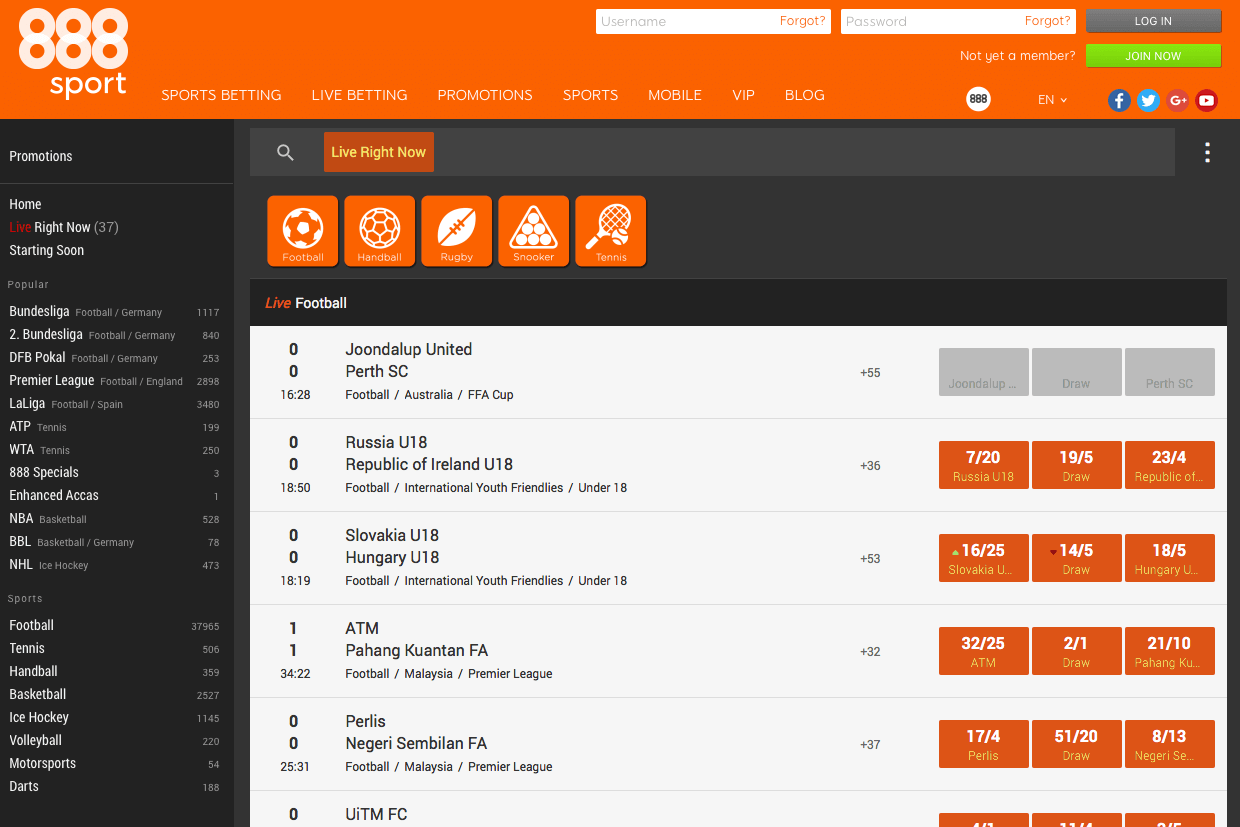Click the search magnifier icon
This screenshot has width=1240, height=827.
285,152
